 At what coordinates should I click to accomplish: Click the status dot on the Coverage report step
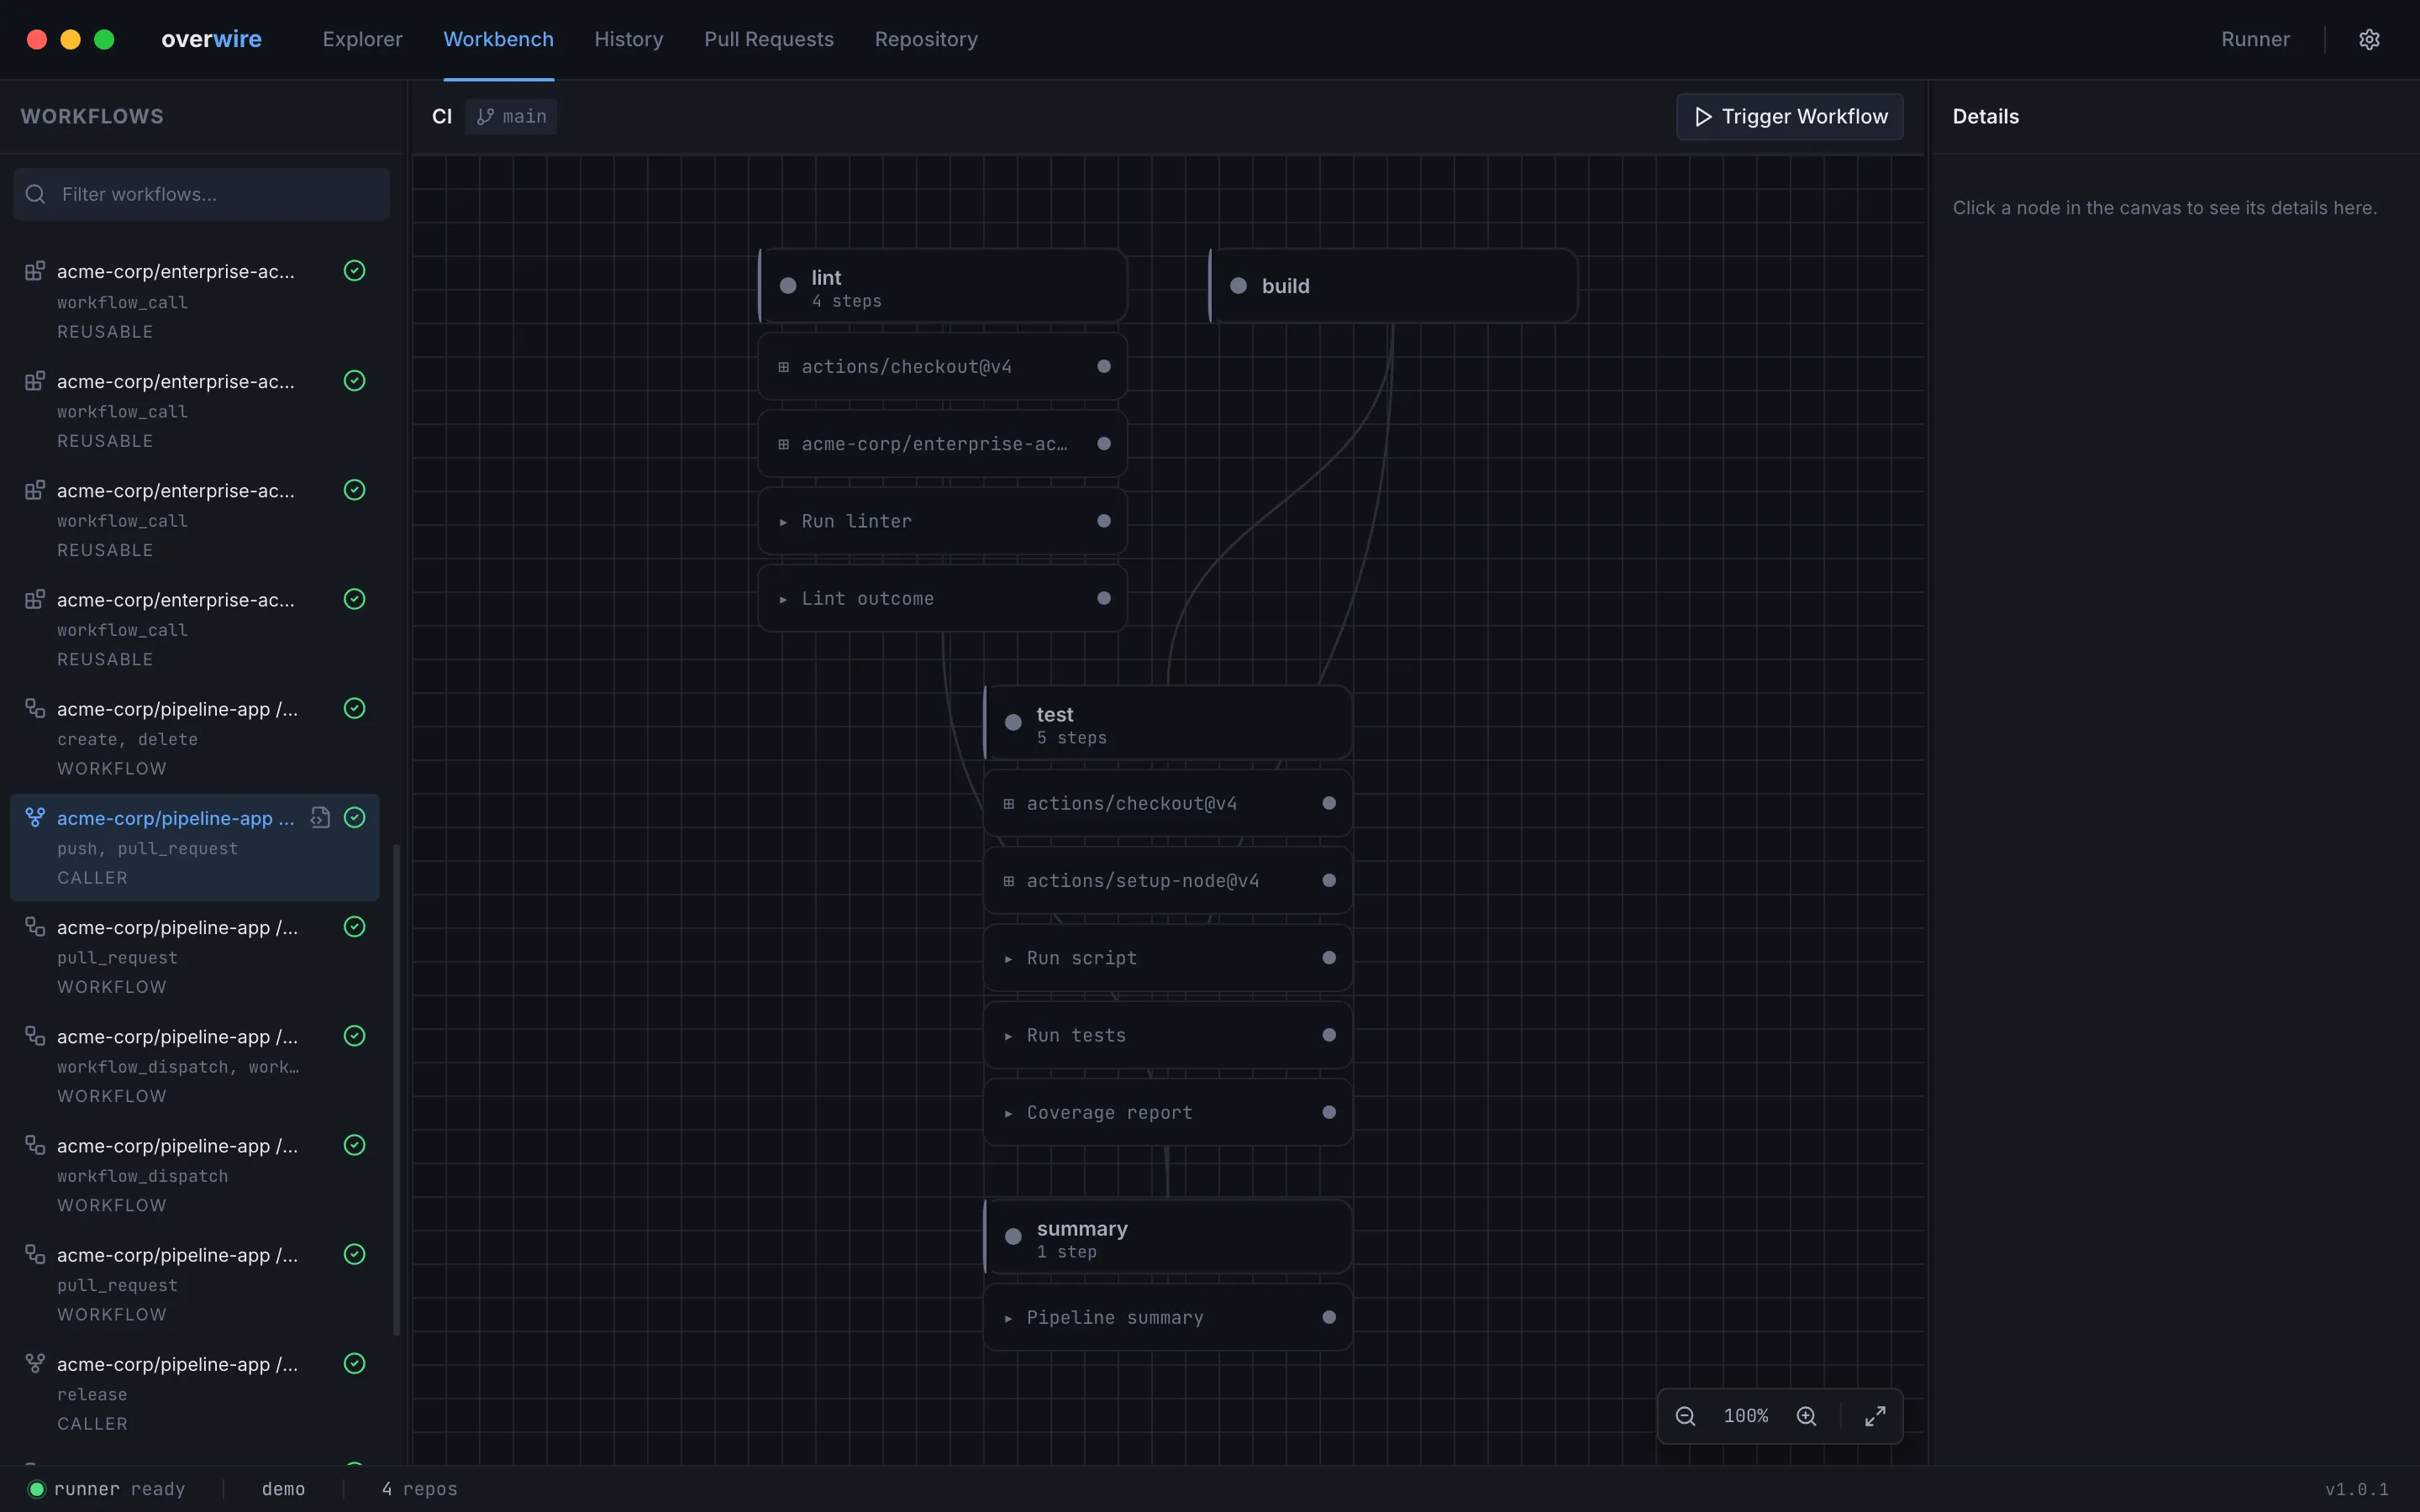(x=1329, y=1113)
